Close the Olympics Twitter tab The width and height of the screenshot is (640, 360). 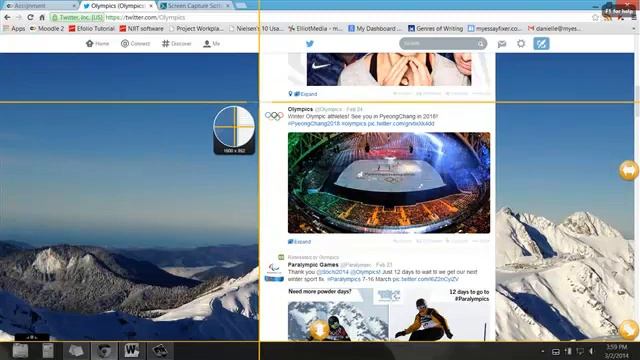(151, 6)
